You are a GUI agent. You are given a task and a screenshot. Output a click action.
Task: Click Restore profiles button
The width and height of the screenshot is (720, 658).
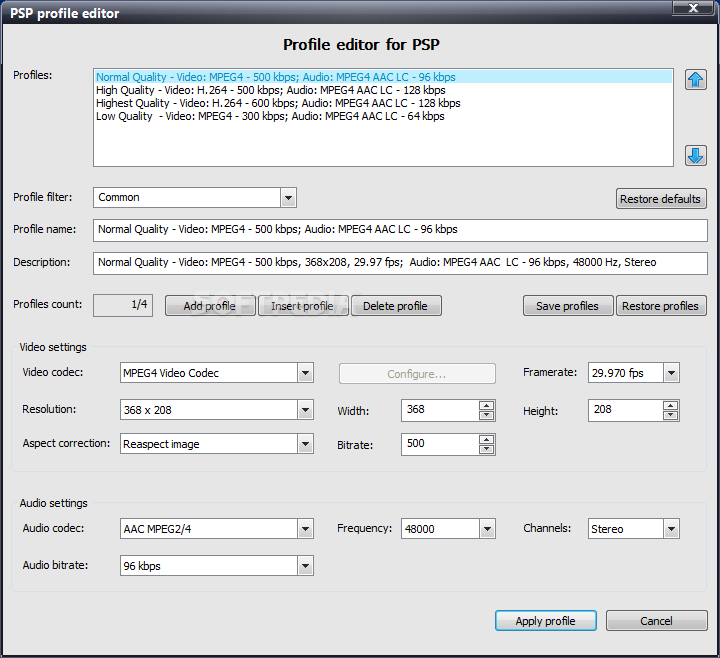[x=661, y=306]
